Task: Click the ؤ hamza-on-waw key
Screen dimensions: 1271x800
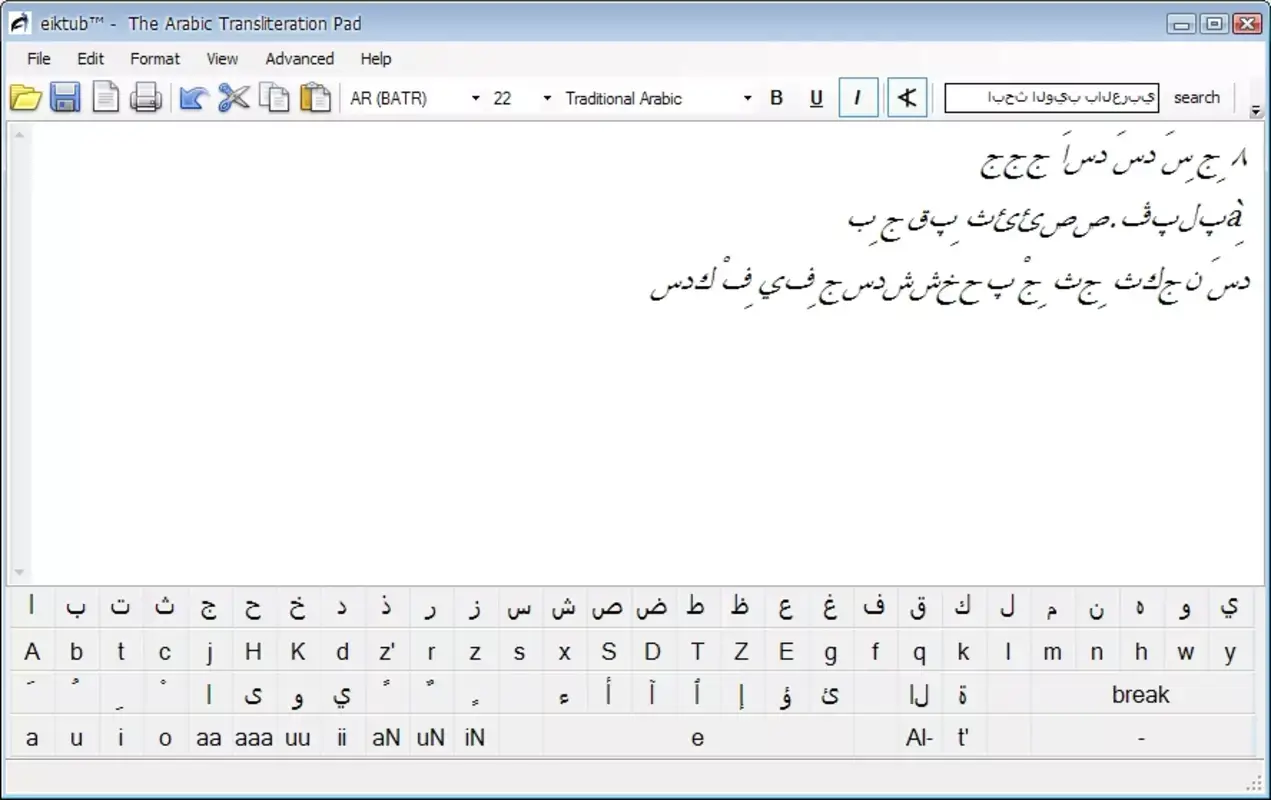Action: coord(786,695)
